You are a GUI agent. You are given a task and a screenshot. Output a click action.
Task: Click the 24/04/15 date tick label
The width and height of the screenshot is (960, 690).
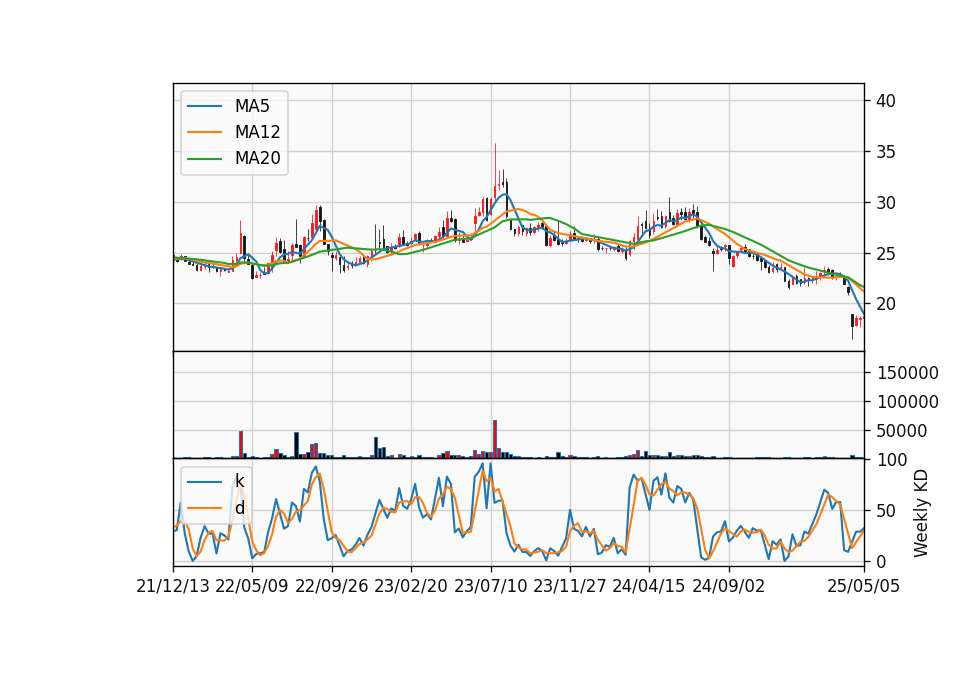(649, 586)
